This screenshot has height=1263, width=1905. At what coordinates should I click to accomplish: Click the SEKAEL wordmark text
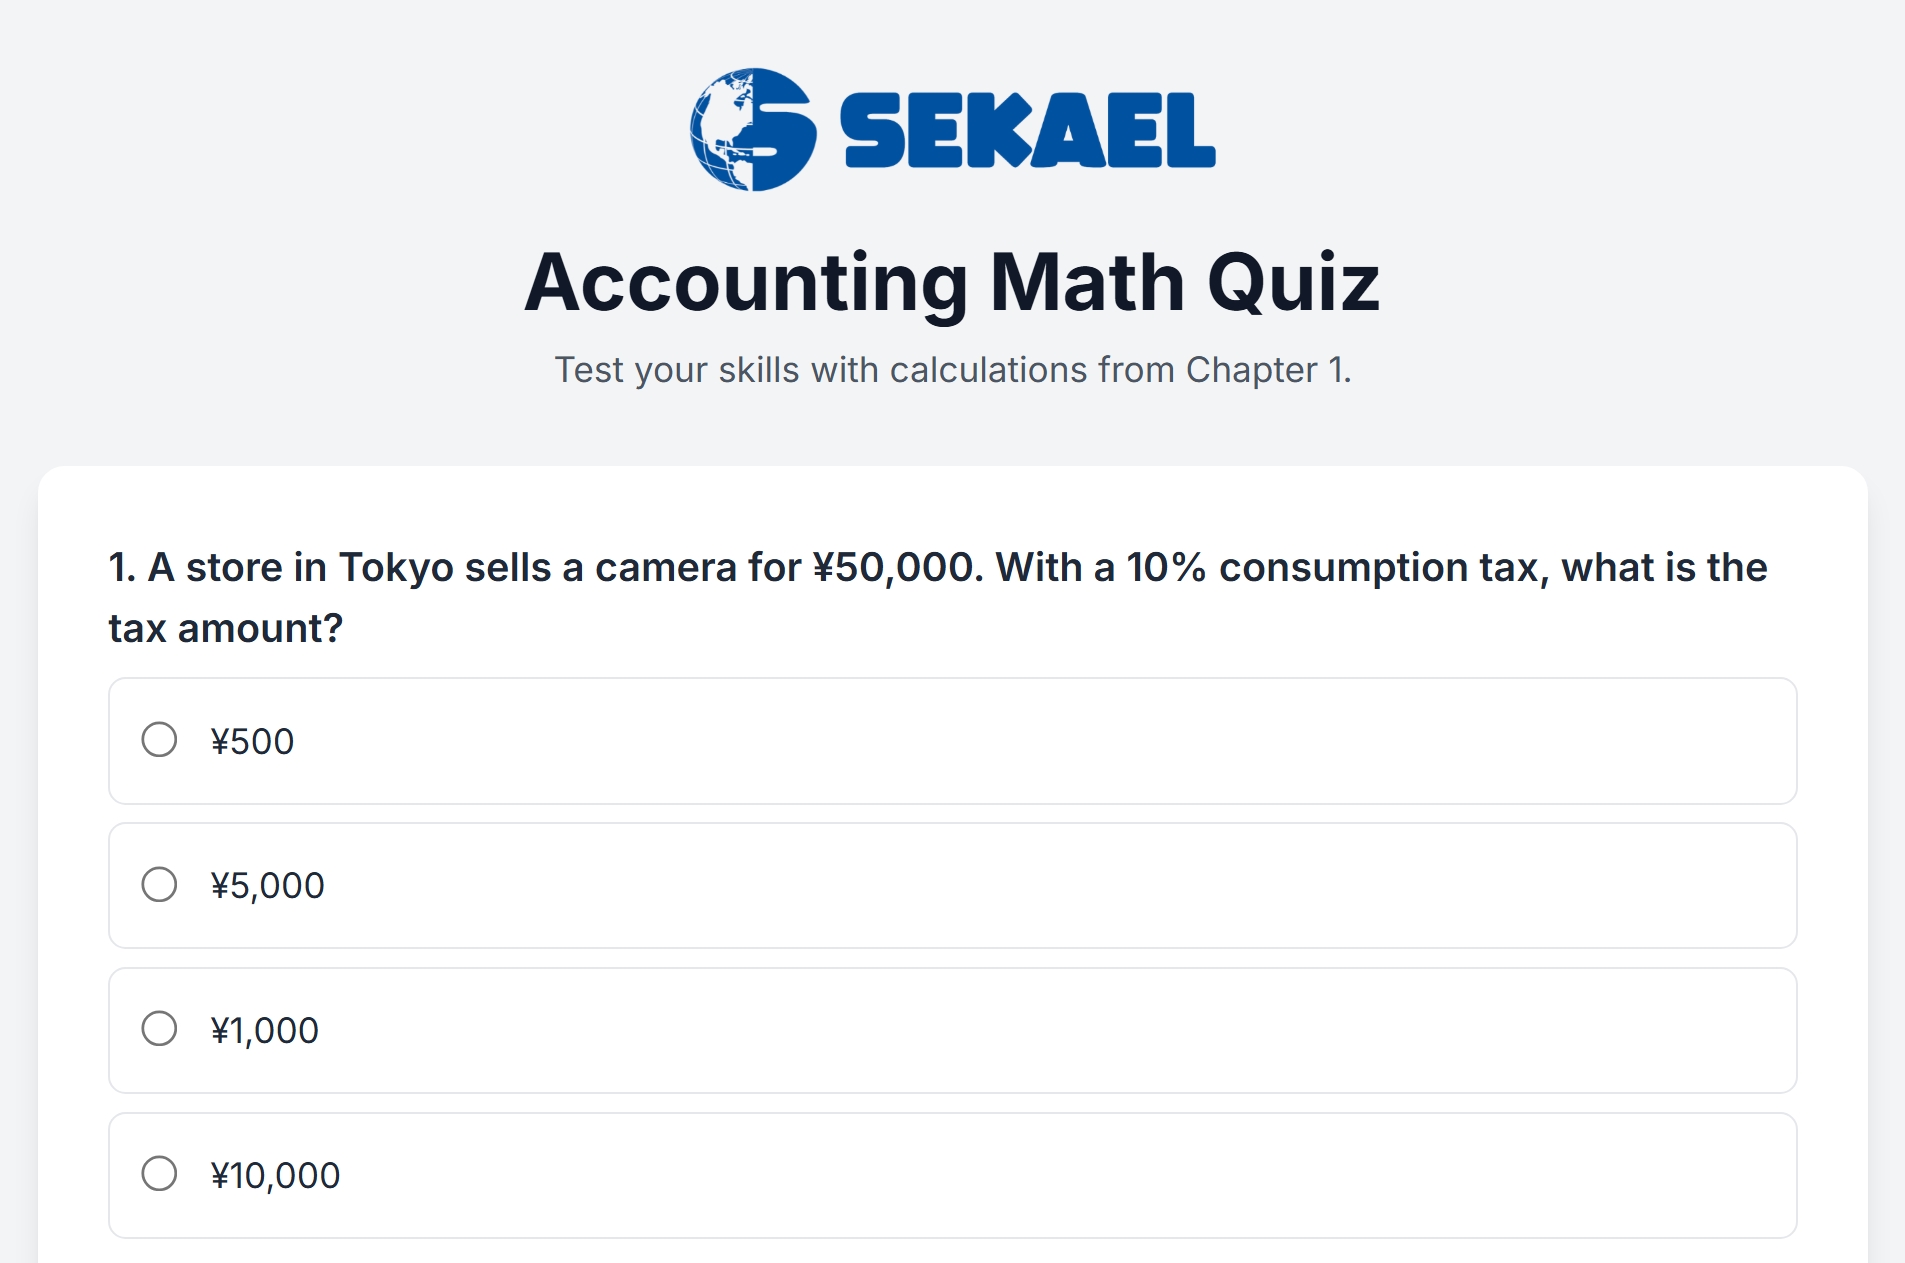point(1027,131)
